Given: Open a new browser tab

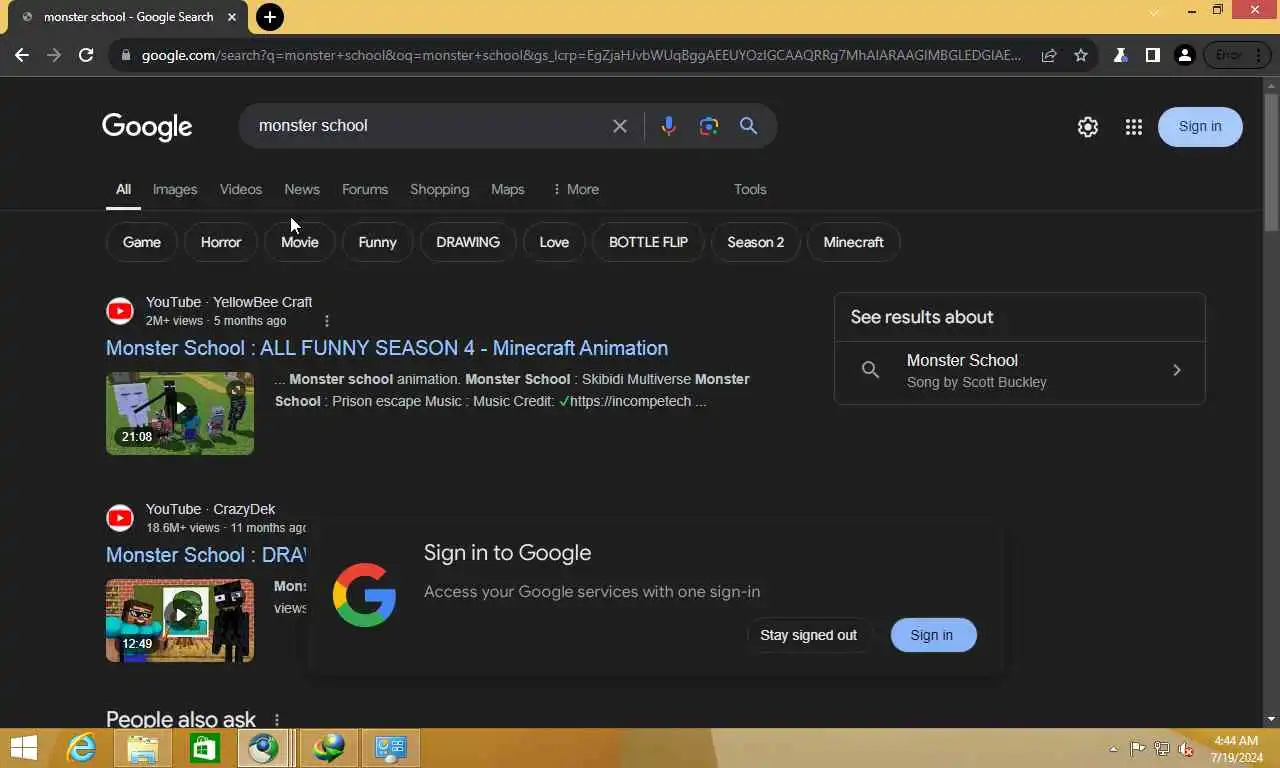Looking at the screenshot, I should click(269, 17).
